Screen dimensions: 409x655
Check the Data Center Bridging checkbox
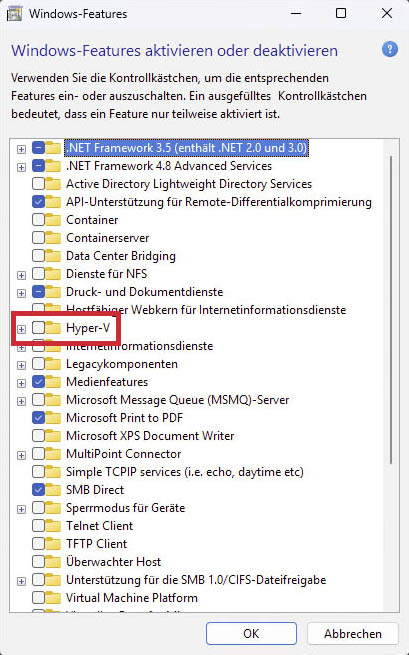[x=38, y=256]
